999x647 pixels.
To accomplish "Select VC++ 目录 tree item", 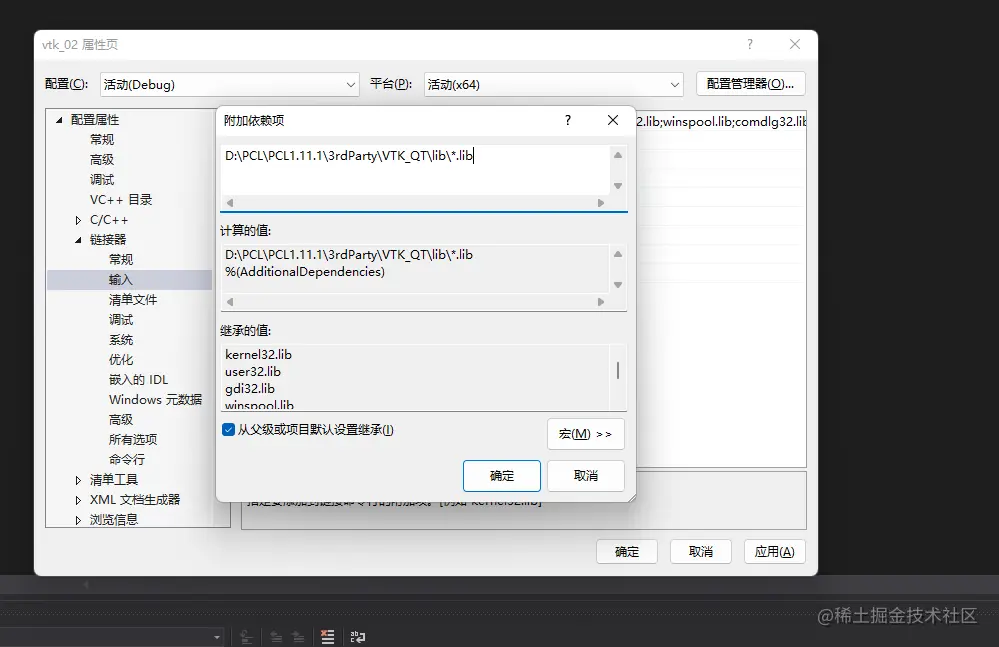I will pos(121,200).
